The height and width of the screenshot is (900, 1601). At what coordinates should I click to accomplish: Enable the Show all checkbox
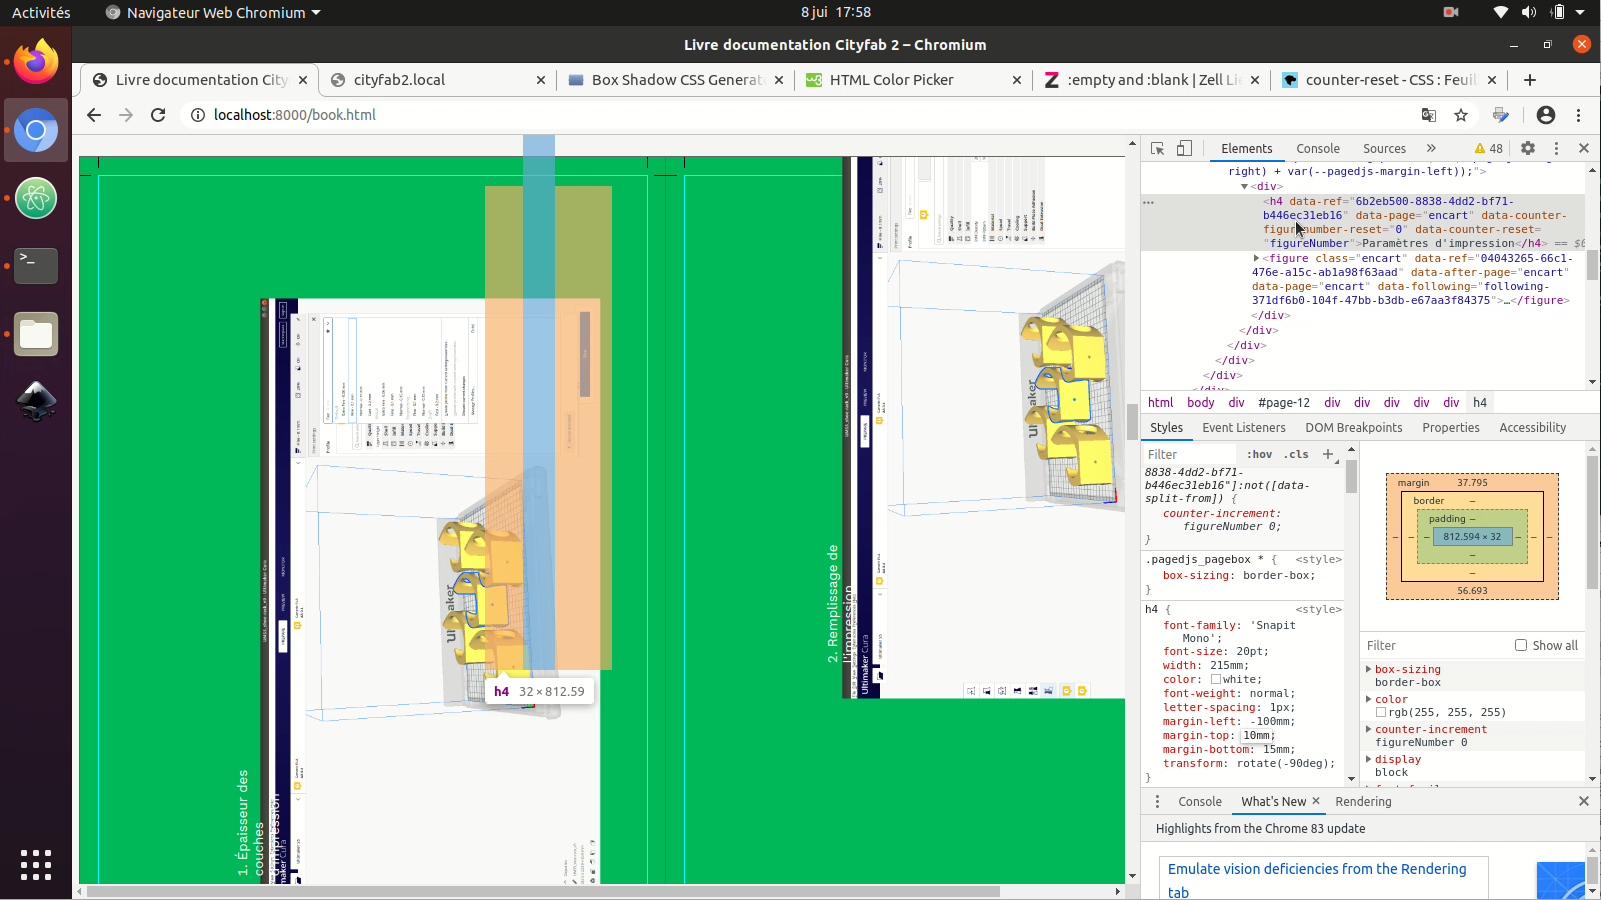click(1520, 645)
